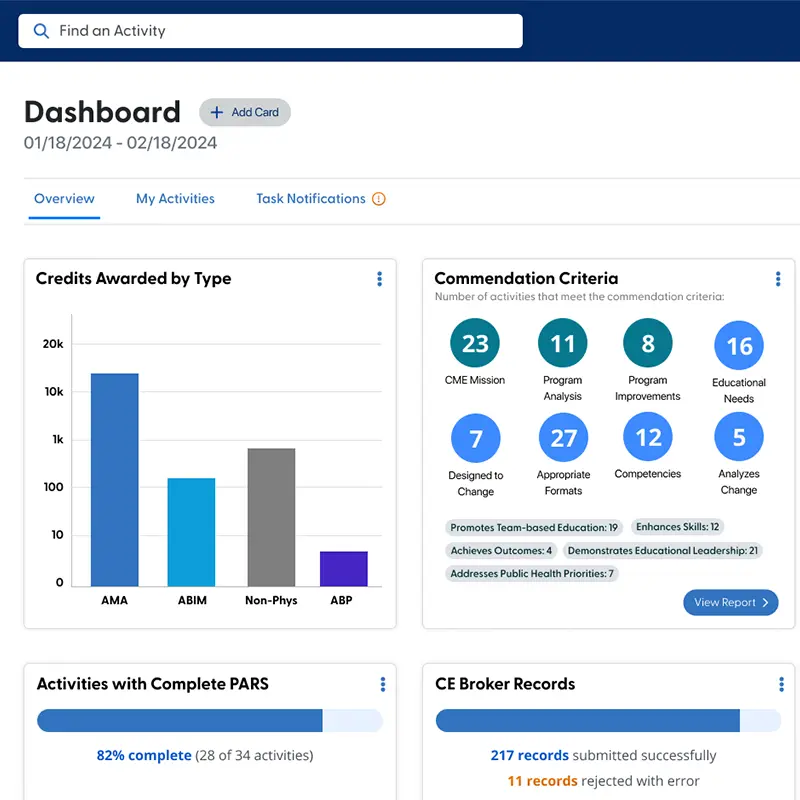Select the Competencies badge showing 12
The height and width of the screenshot is (800, 800).
click(647, 438)
